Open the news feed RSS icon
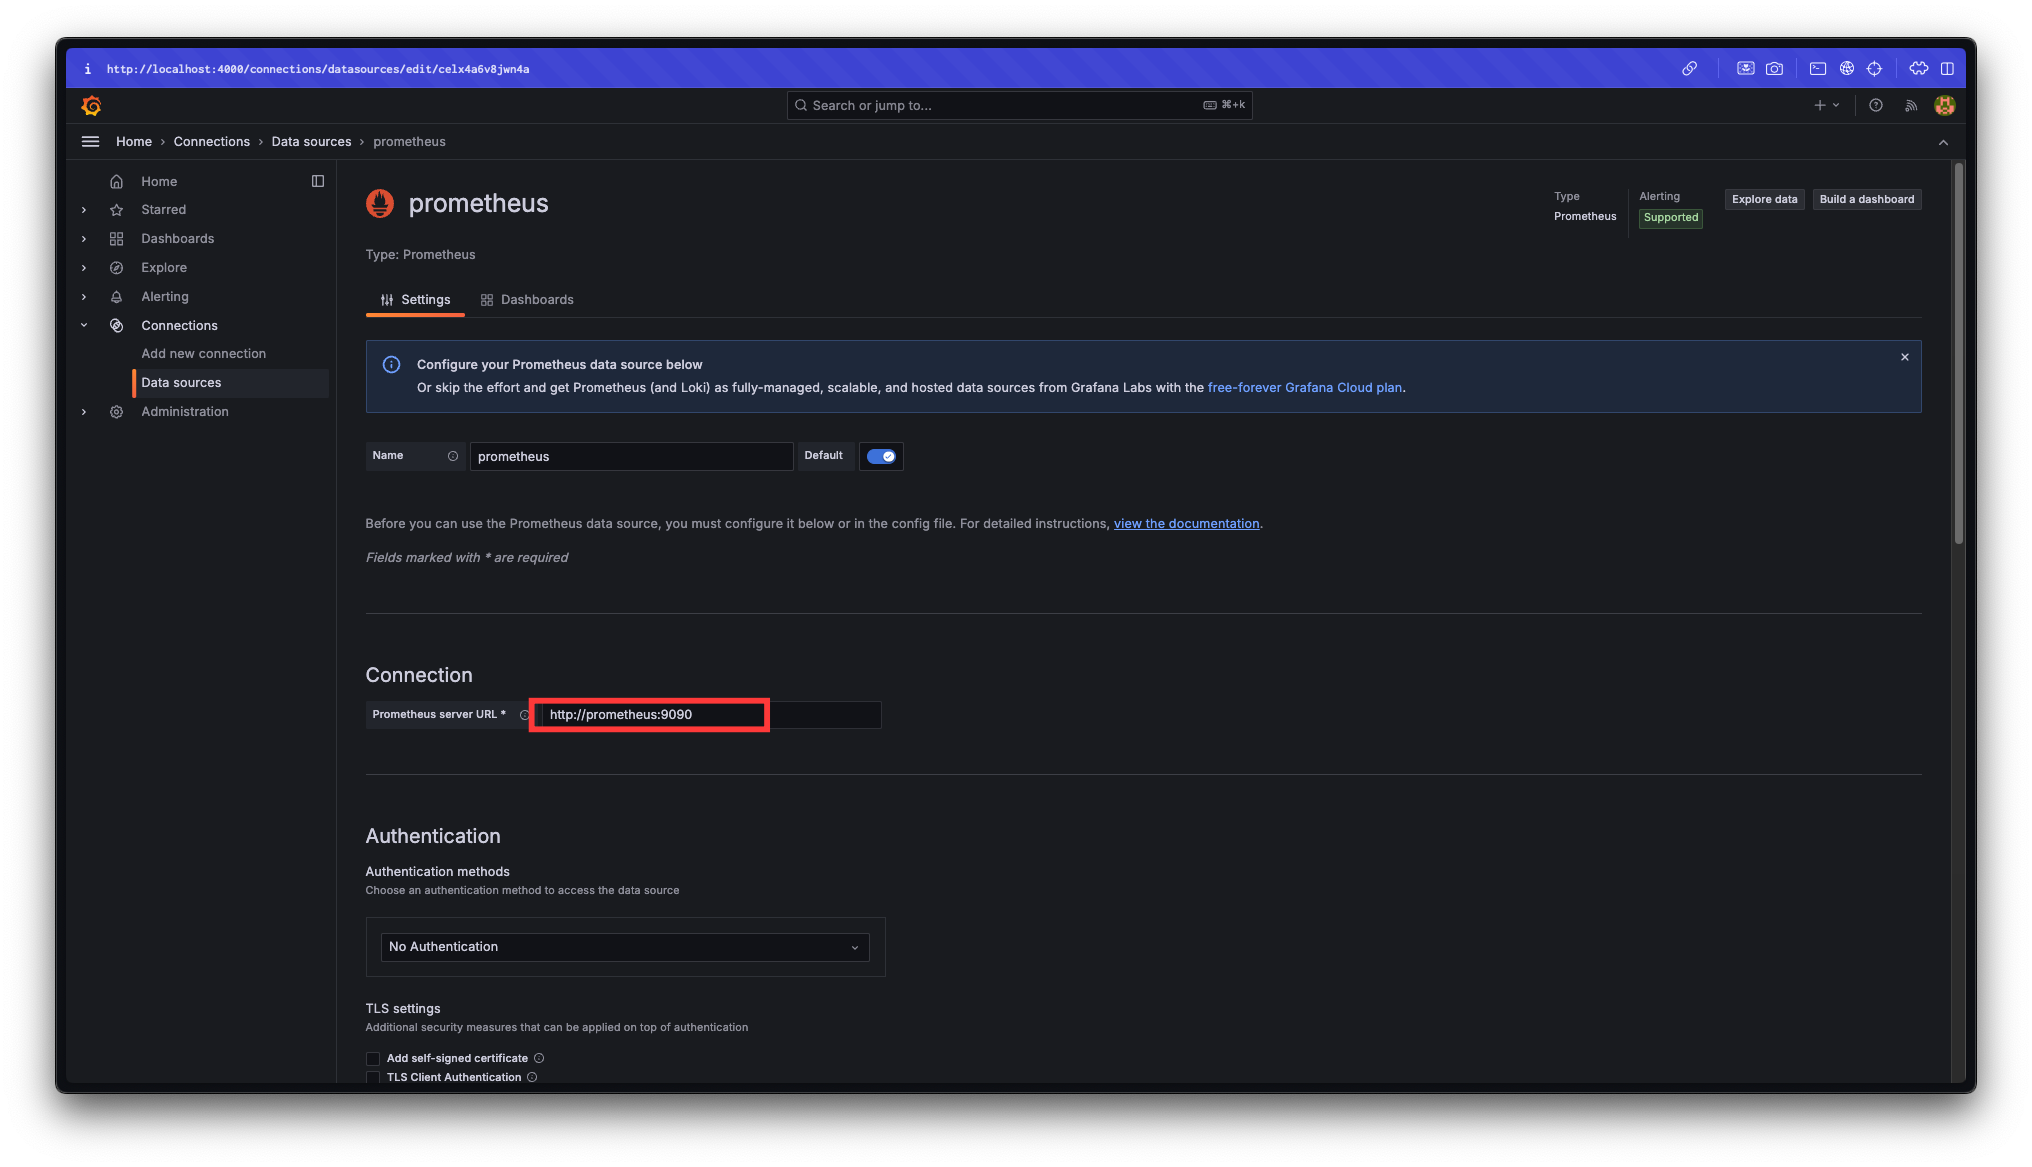2032x1167 pixels. click(x=1911, y=105)
